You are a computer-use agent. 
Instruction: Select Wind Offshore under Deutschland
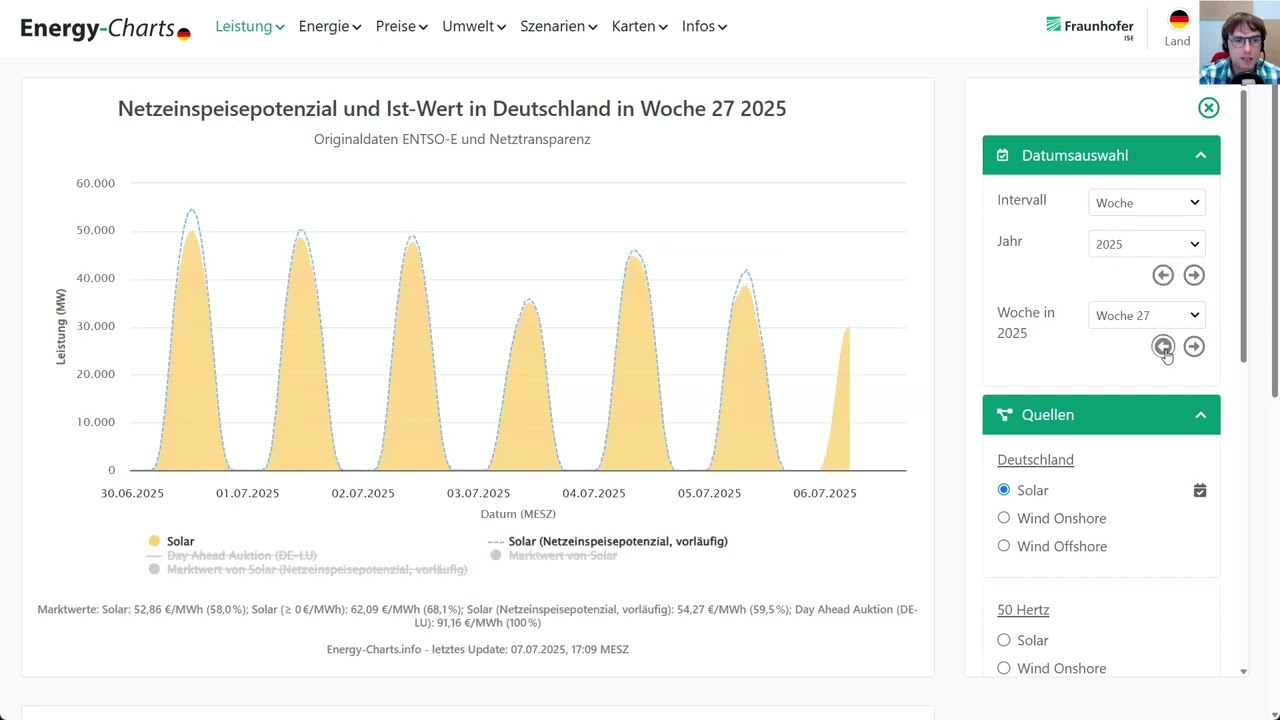[x=1004, y=546]
